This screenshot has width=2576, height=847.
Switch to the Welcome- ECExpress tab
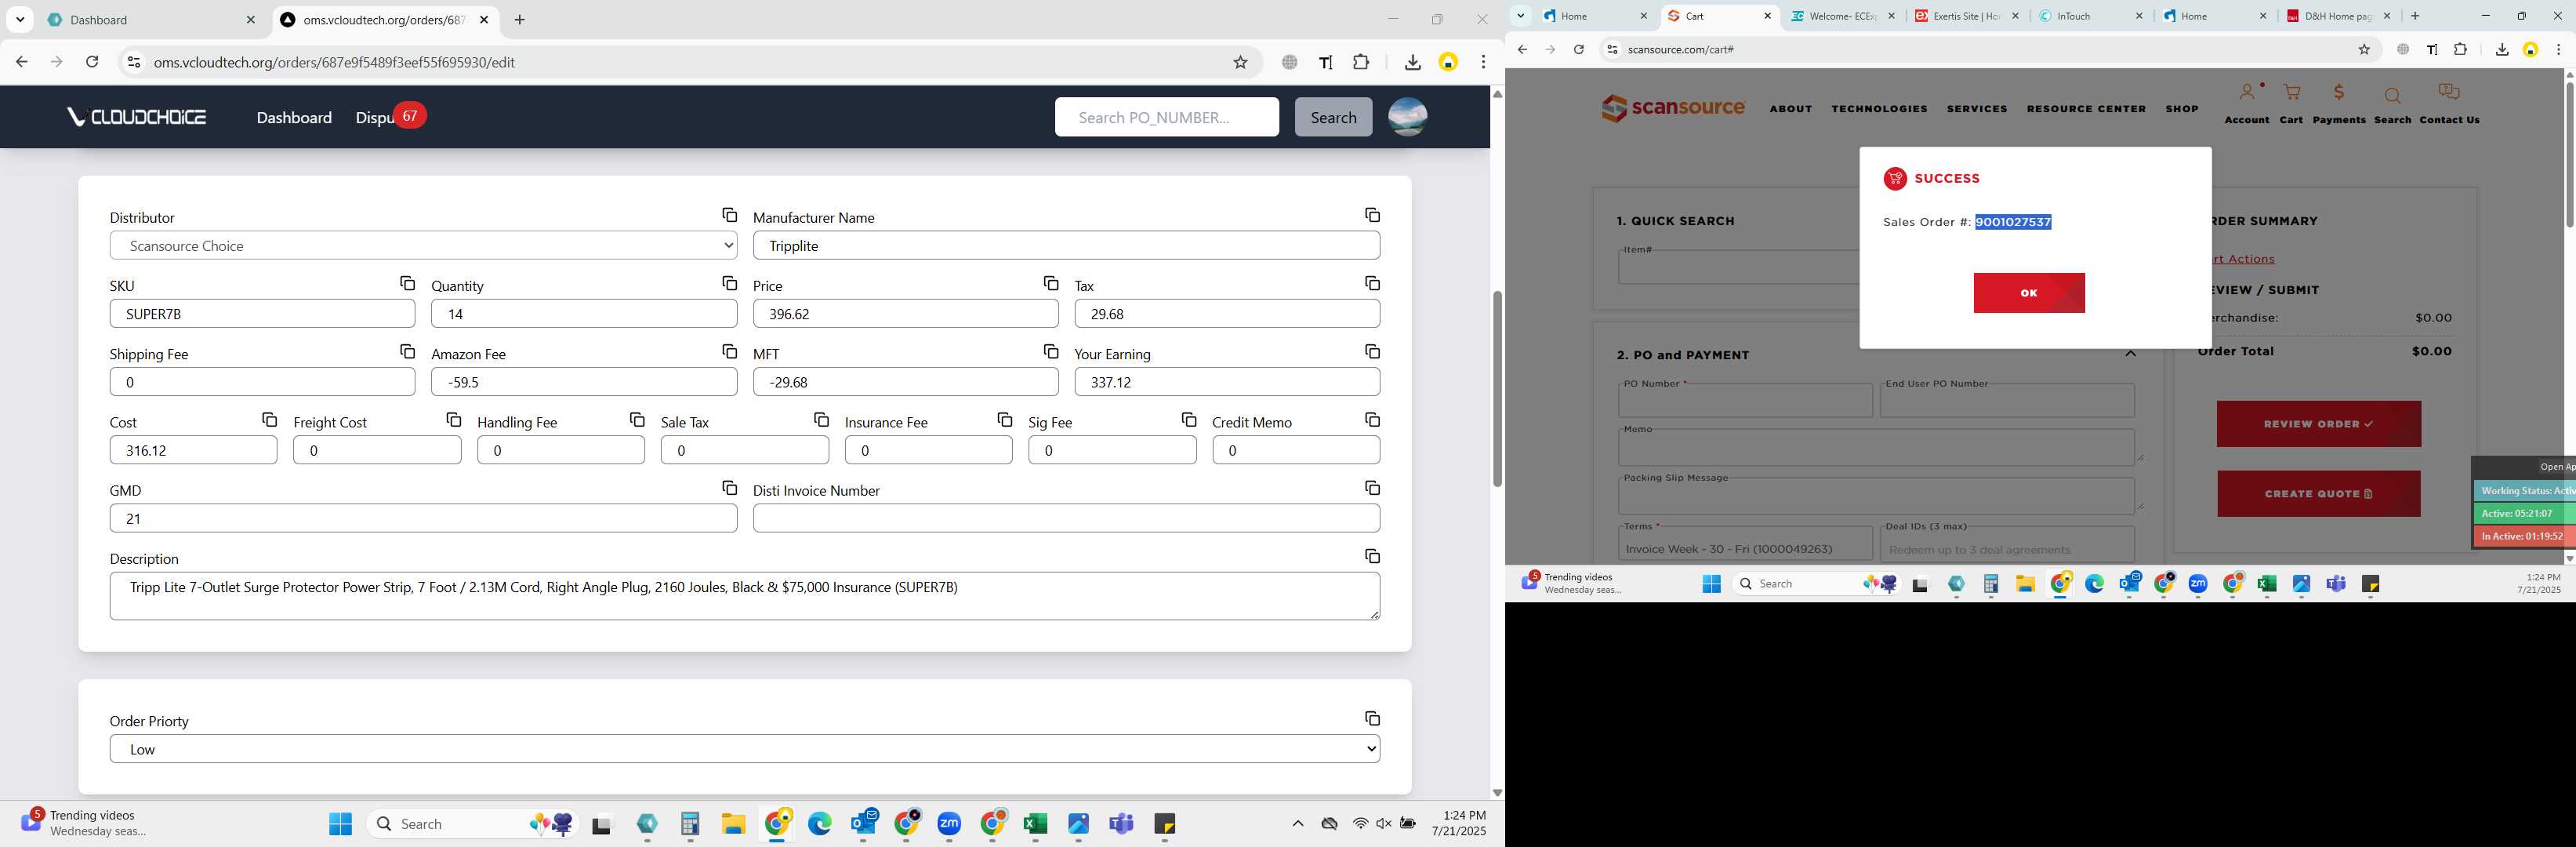[x=1843, y=16]
